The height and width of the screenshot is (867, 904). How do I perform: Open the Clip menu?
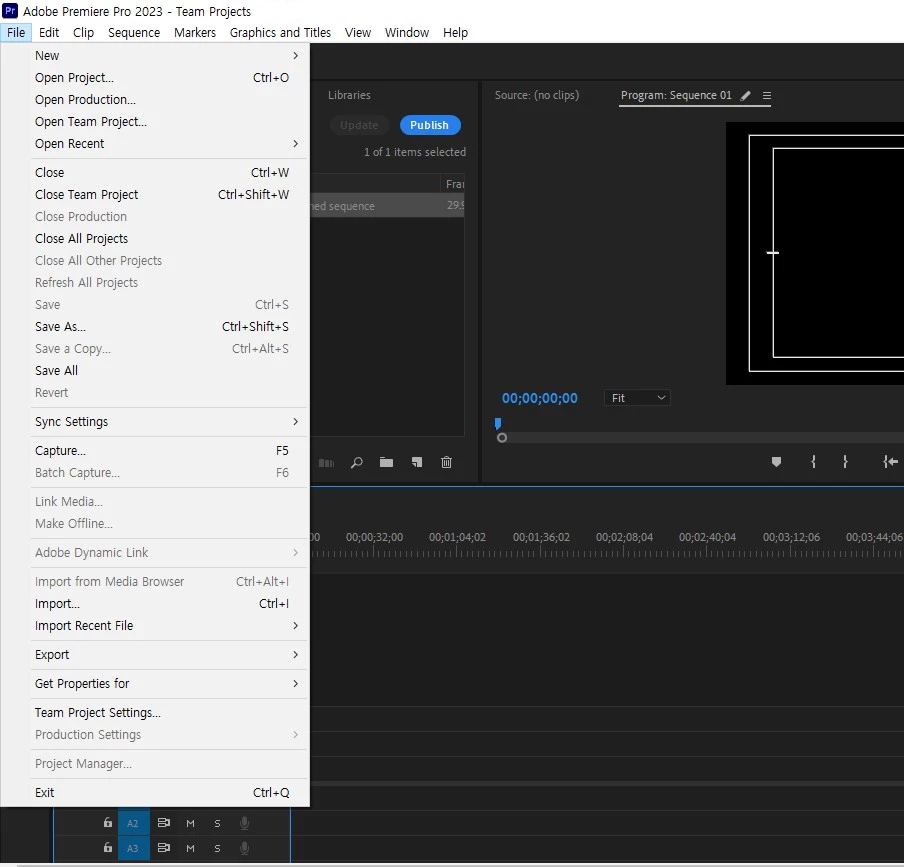coord(84,32)
